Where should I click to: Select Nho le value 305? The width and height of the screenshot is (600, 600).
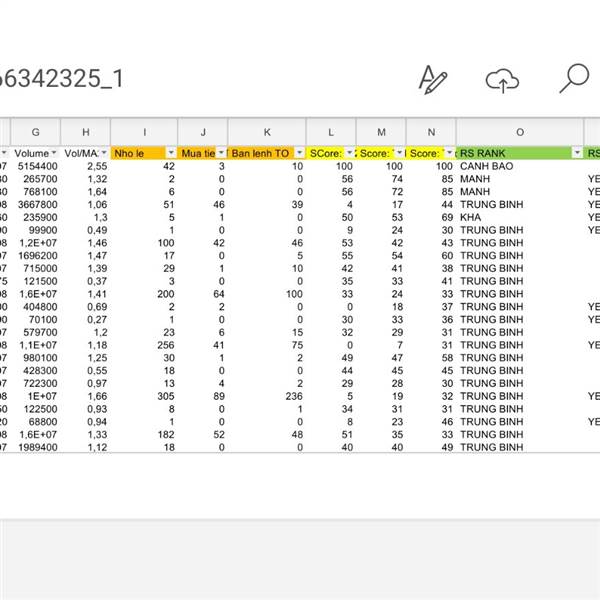click(x=144, y=396)
